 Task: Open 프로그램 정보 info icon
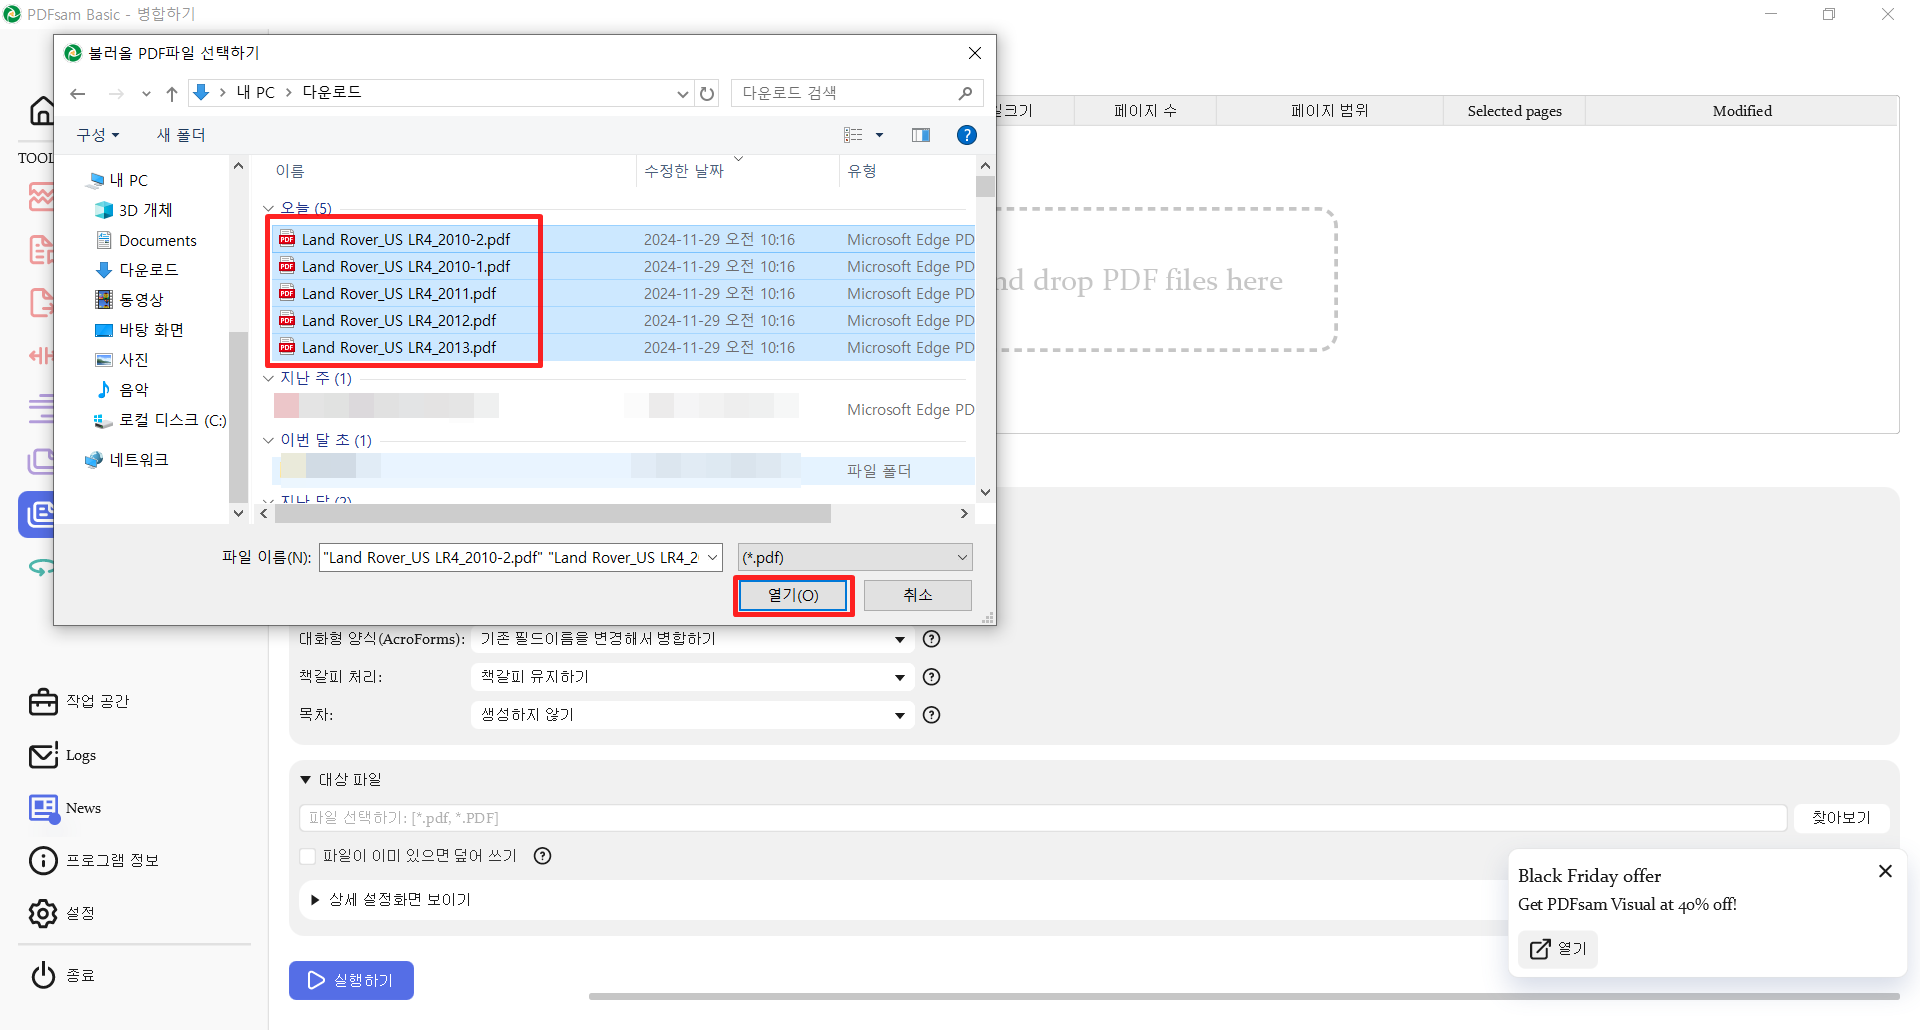(x=43, y=860)
